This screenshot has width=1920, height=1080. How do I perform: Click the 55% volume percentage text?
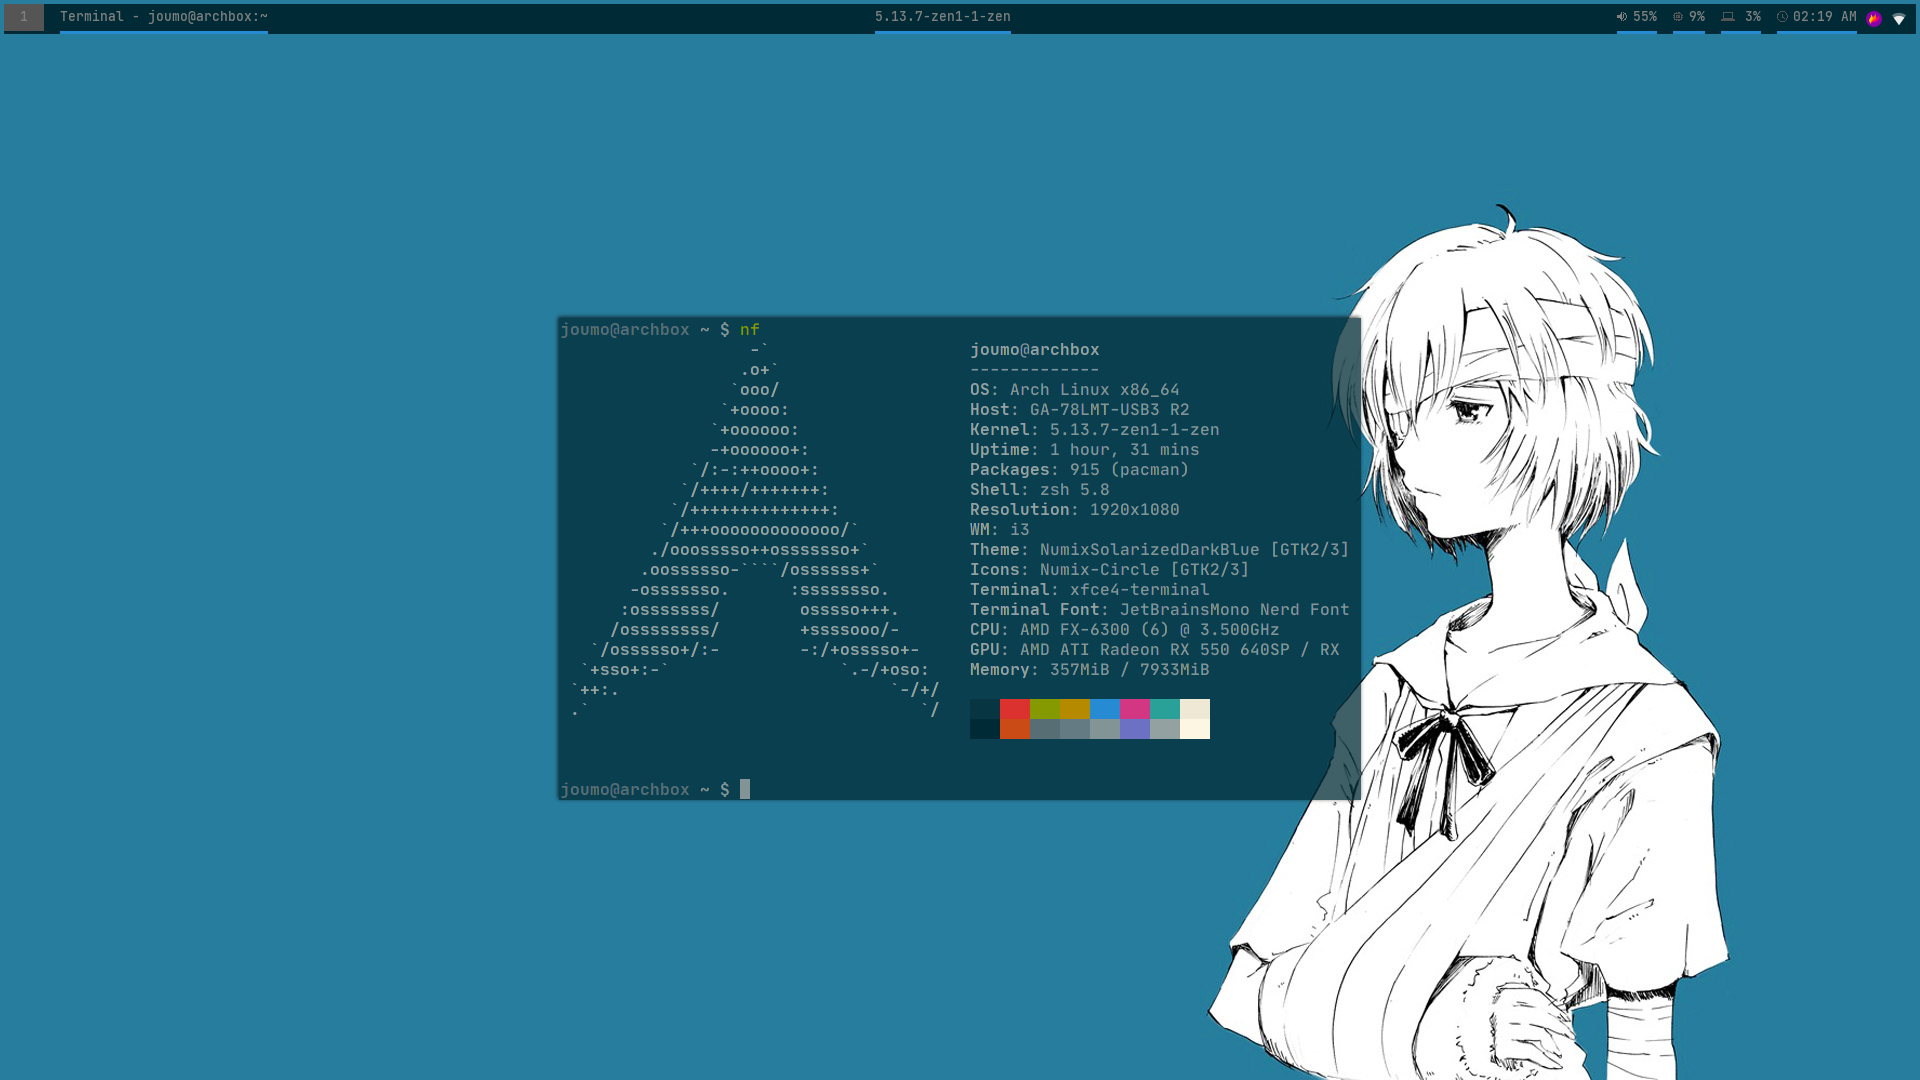[1645, 17]
